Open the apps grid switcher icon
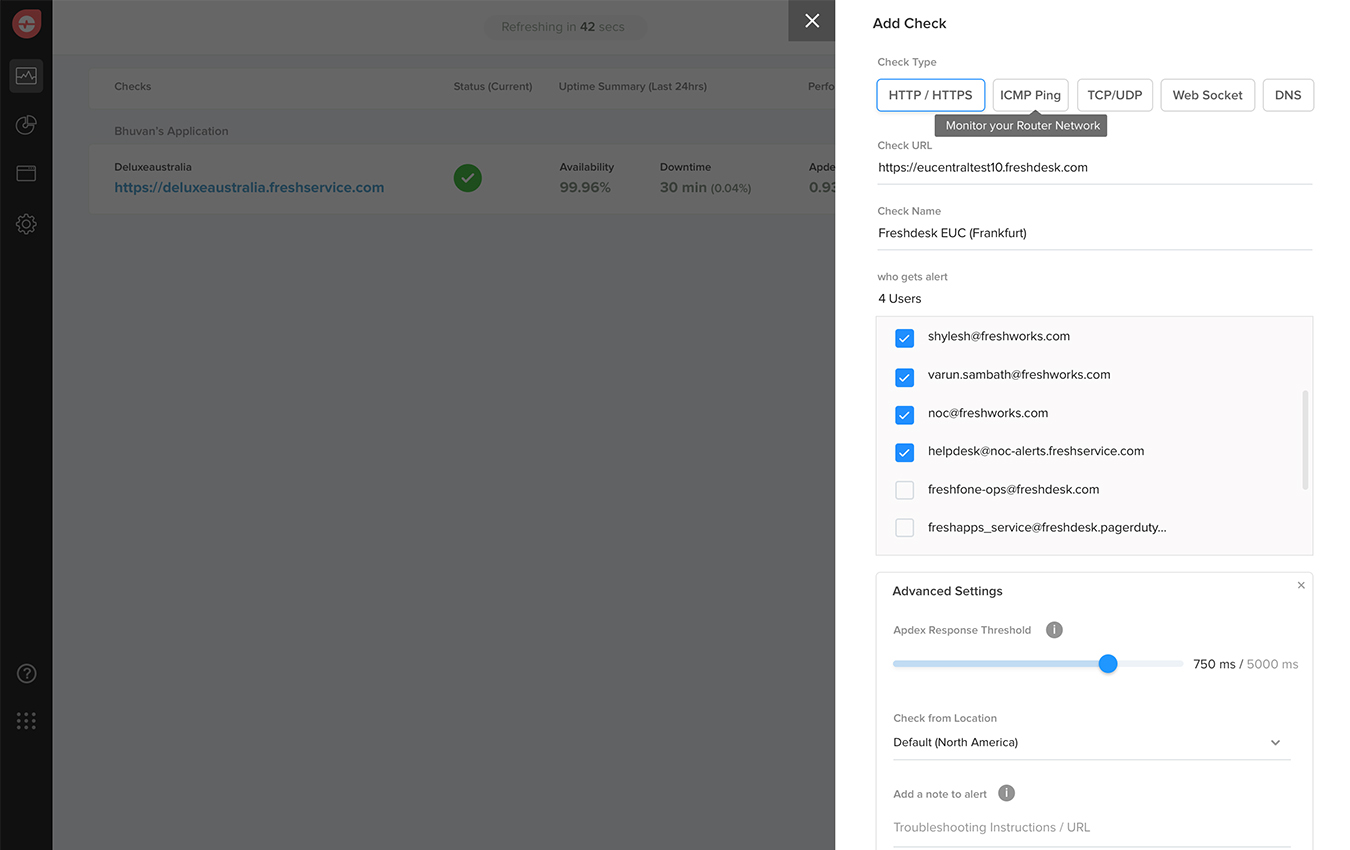Viewport: 1350px width, 850px height. pos(26,721)
